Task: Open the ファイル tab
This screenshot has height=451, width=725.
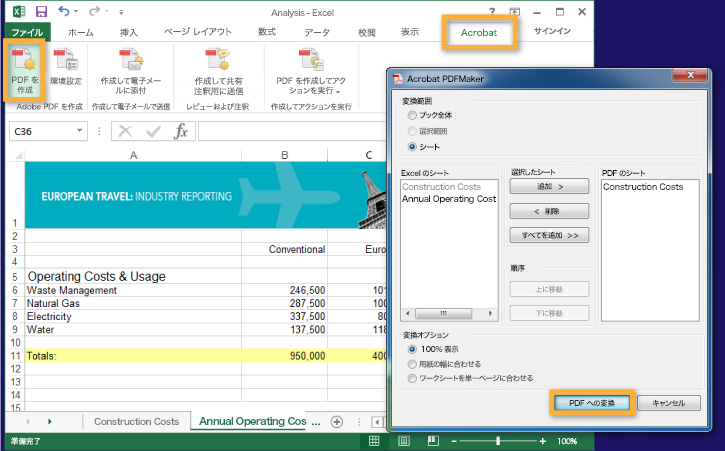Action: [27, 32]
